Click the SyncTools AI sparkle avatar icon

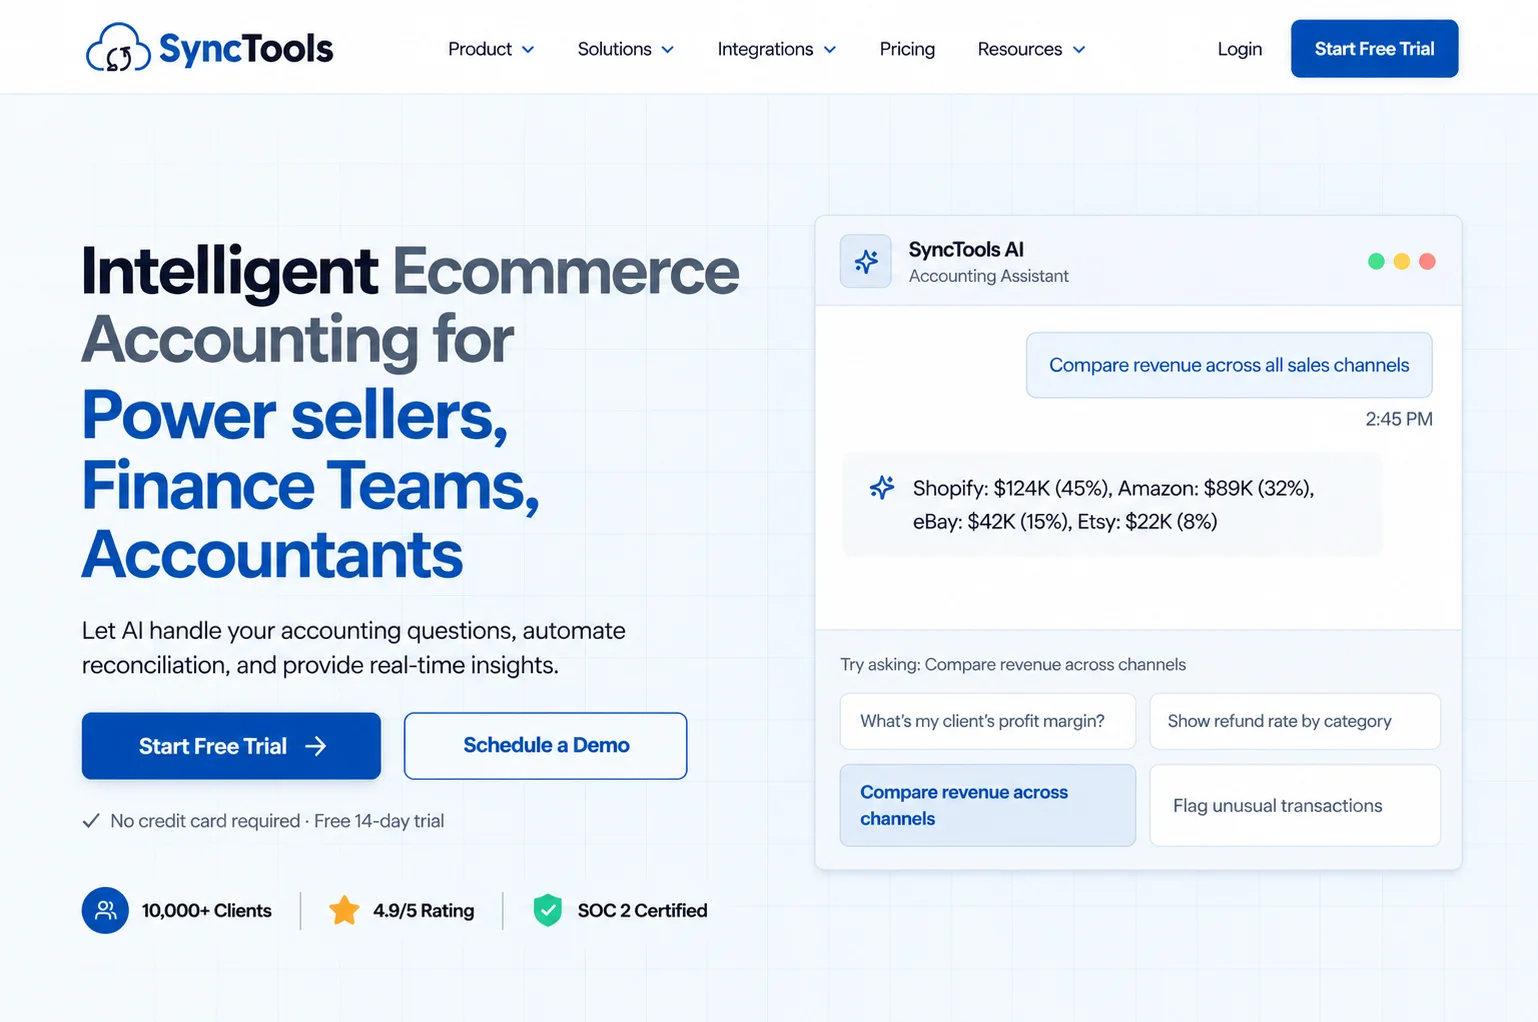pyautogui.click(x=865, y=261)
